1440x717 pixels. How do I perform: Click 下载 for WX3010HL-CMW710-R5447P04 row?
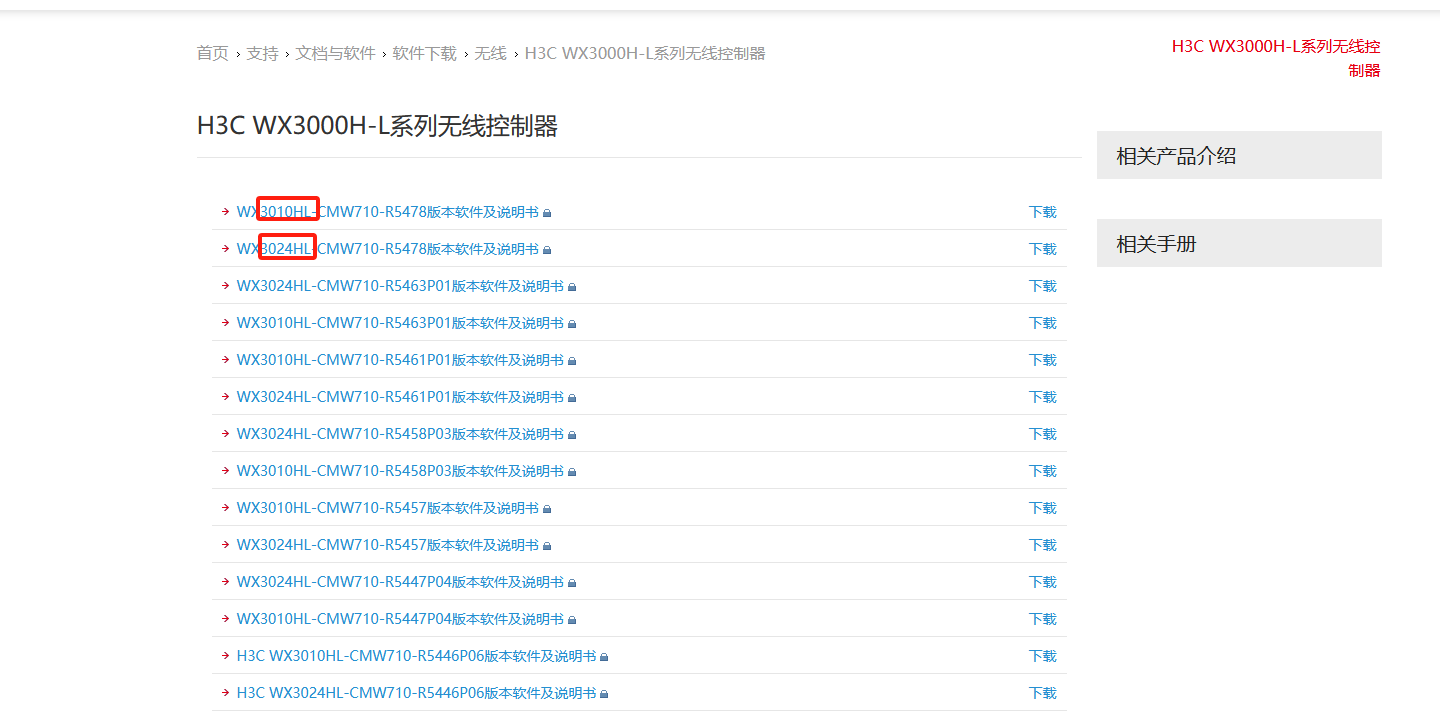[x=1043, y=619]
